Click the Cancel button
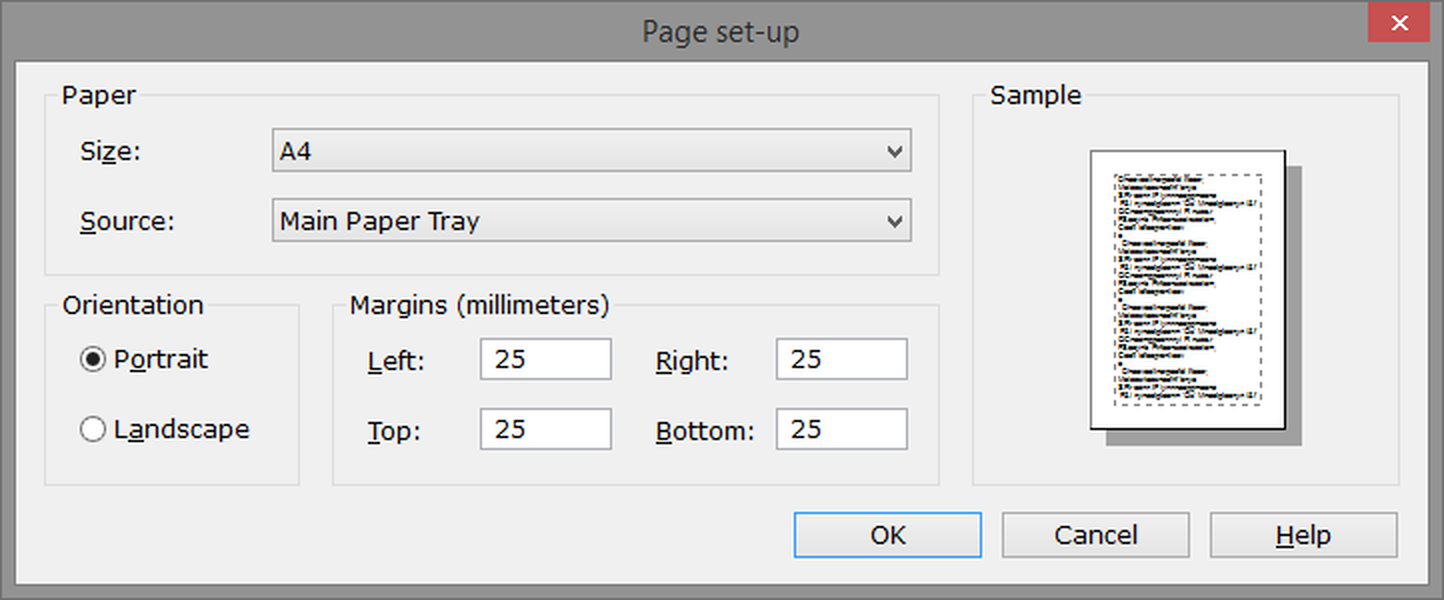 click(1096, 535)
